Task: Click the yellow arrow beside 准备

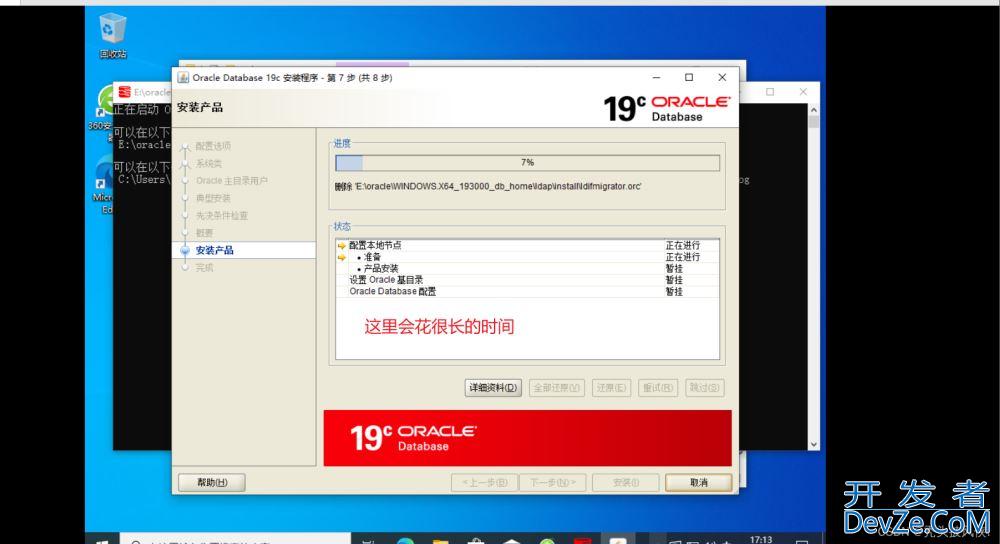Action: (342, 257)
